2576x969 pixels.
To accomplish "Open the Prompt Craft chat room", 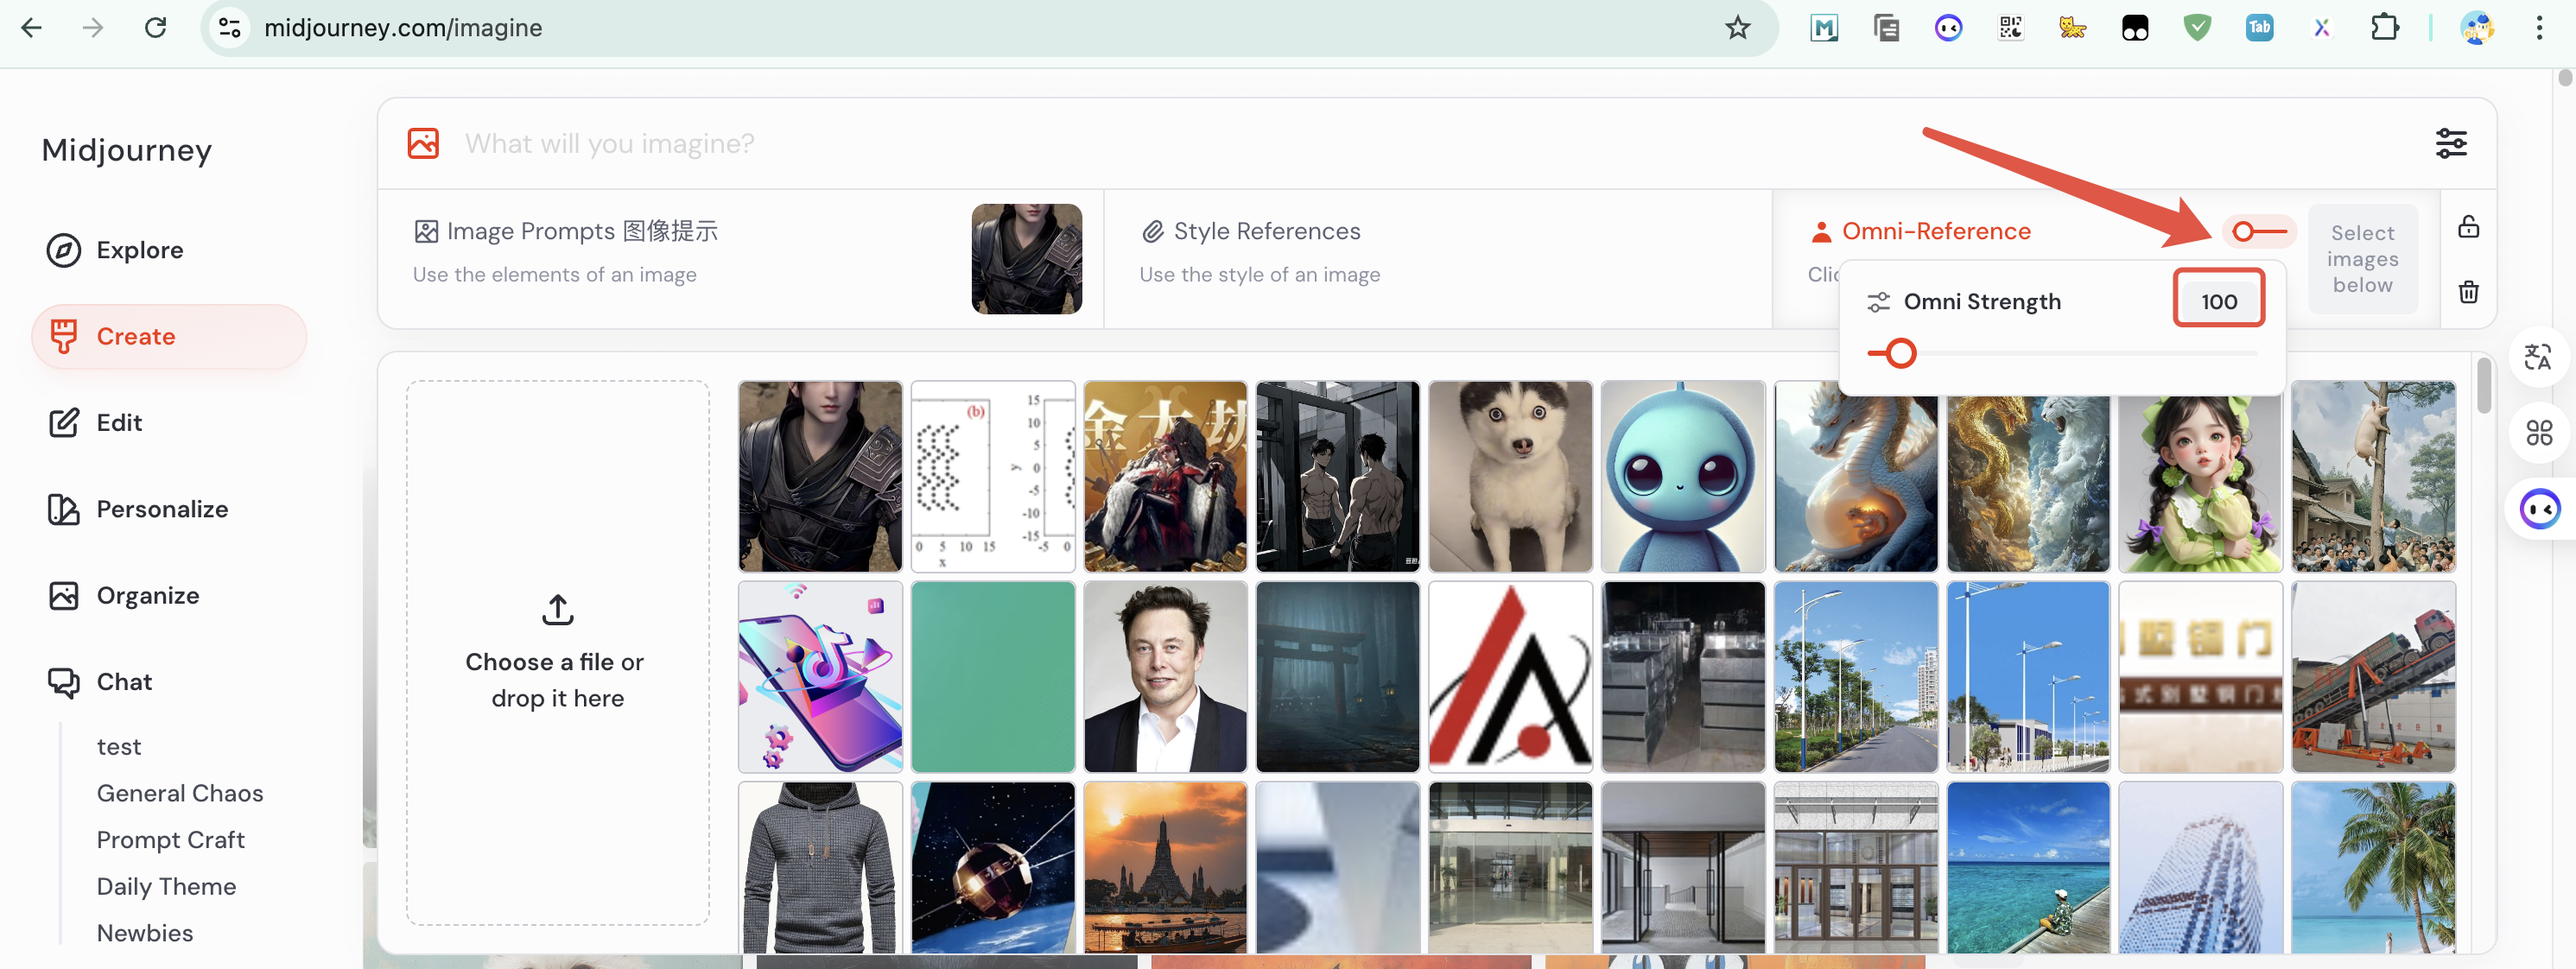I will (x=170, y=840).
